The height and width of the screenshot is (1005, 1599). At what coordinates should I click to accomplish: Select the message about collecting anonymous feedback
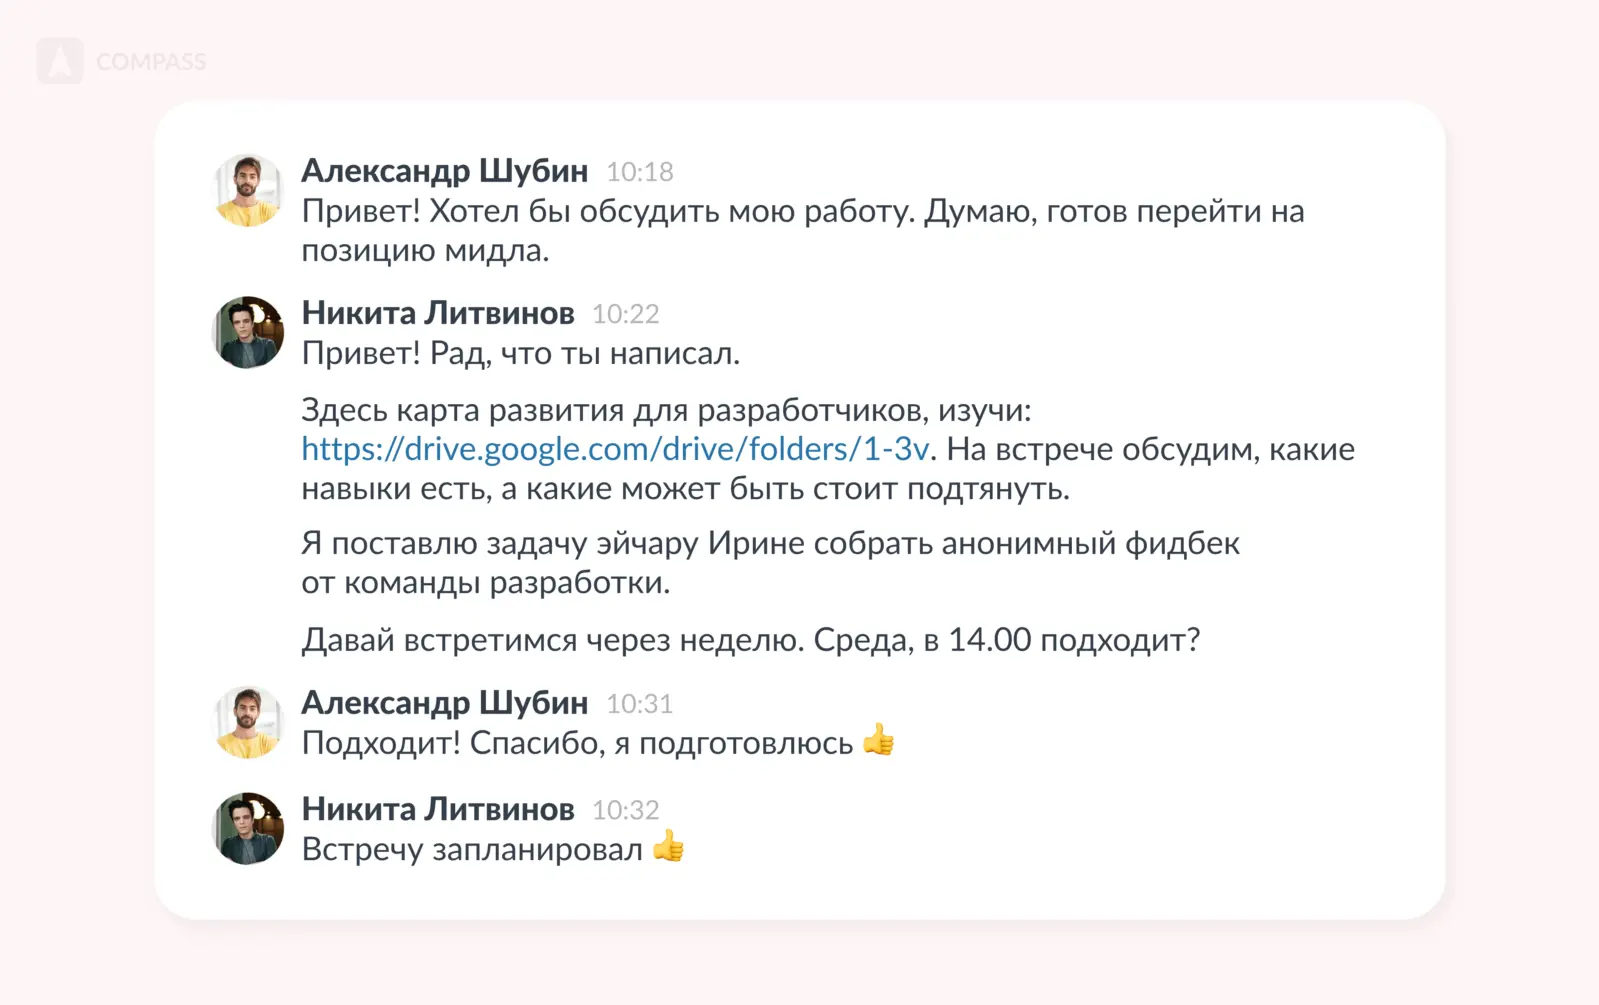click(x=770, y=562)
